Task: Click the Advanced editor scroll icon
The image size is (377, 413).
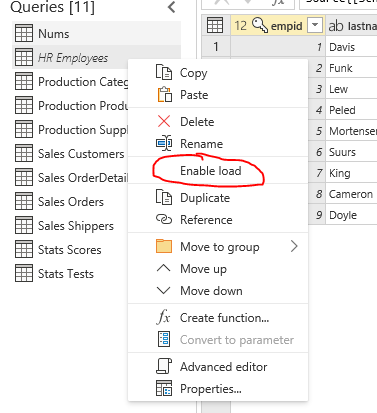Action: pyautogui.click(x=164, y=366)
